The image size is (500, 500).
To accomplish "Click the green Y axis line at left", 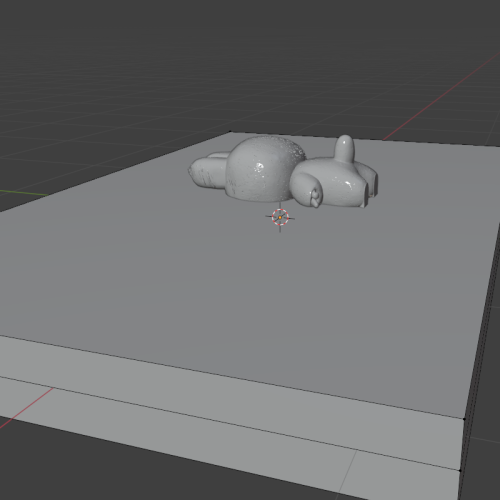I will click(23, 193).
